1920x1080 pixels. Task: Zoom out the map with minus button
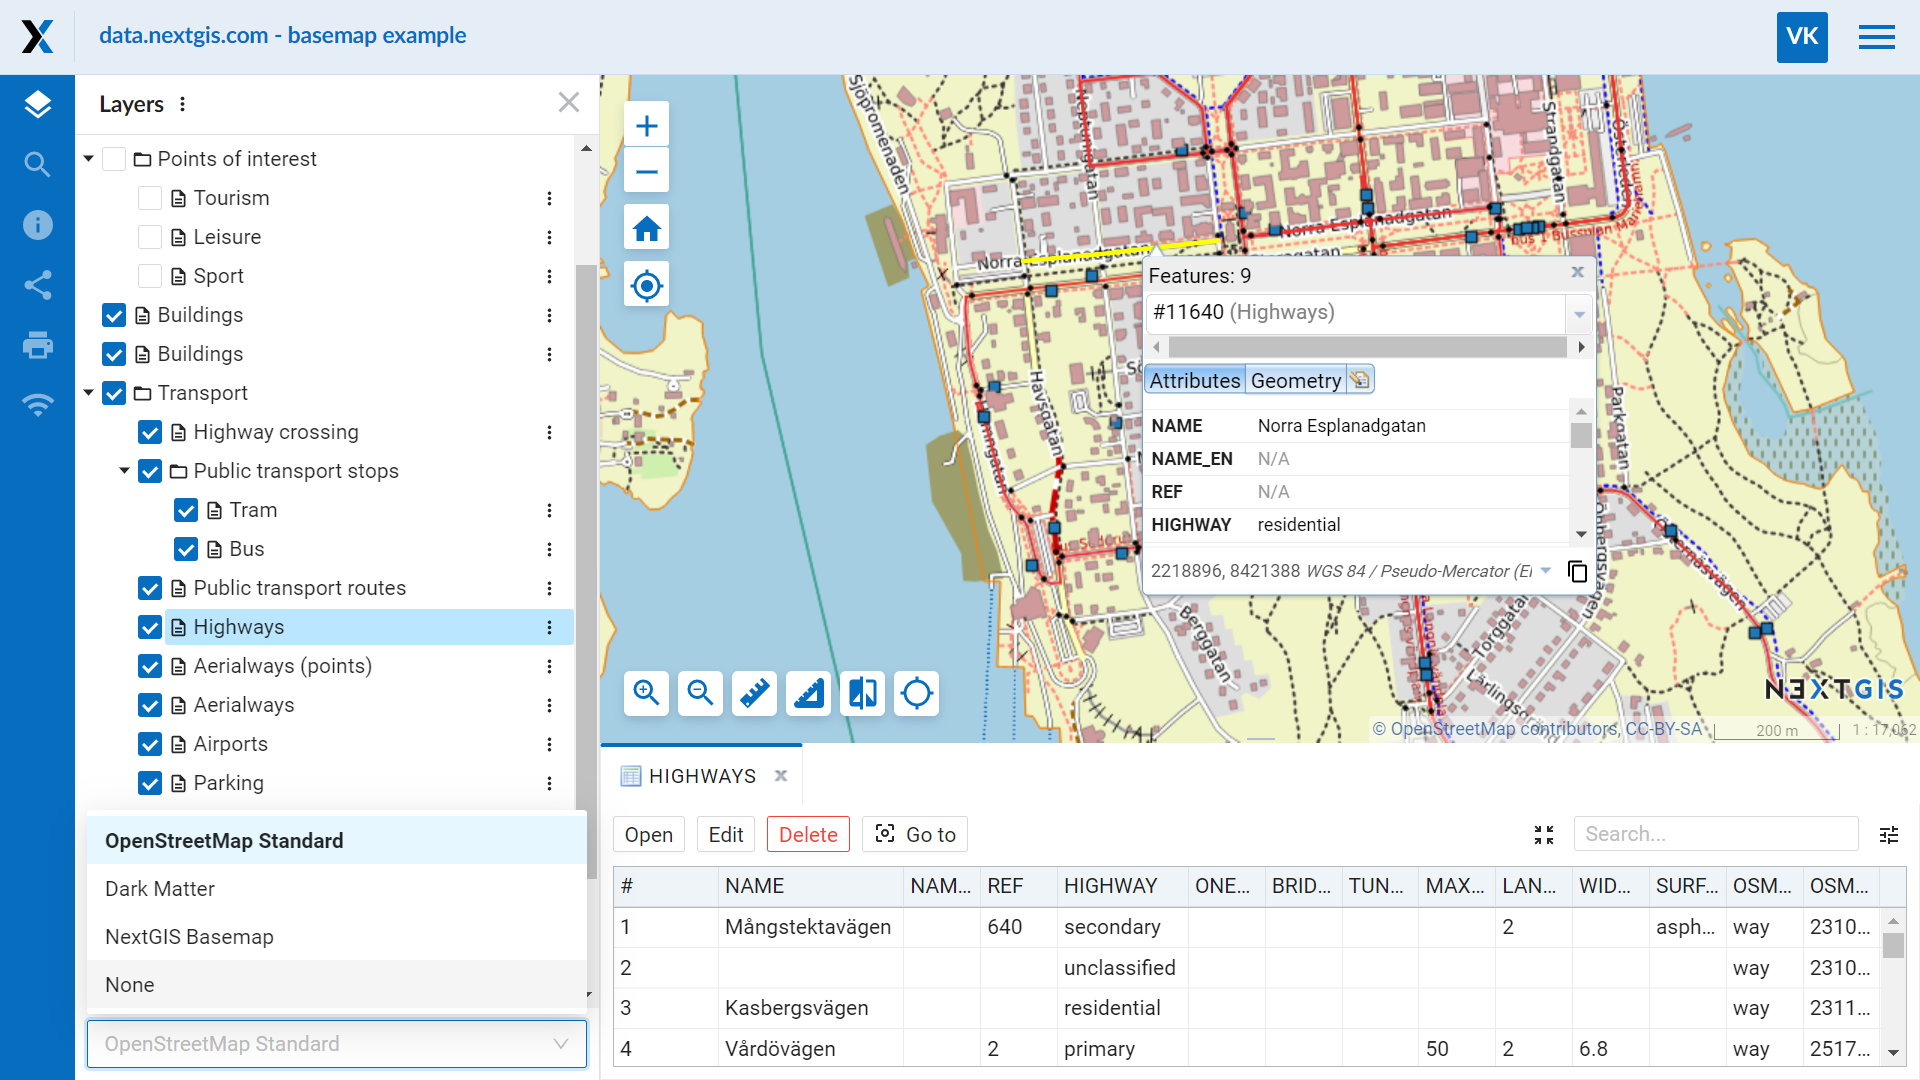[x=647, y=171]
